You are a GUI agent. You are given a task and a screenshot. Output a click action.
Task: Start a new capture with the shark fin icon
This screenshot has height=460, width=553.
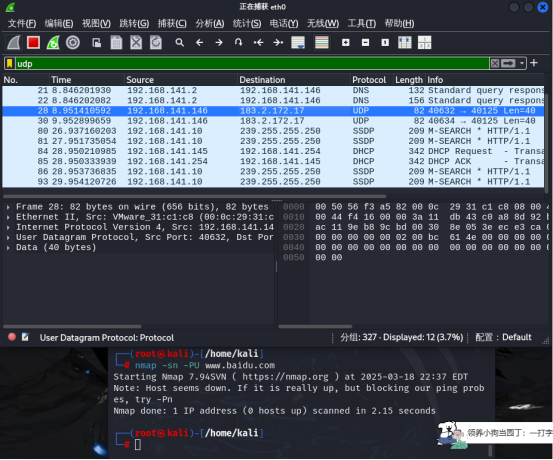(14, 43)
